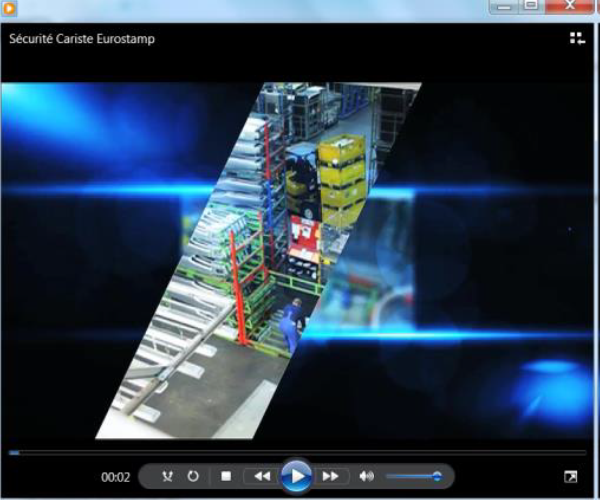
Task: Switch to Library view icon
Action: click(x=577, y=38)
